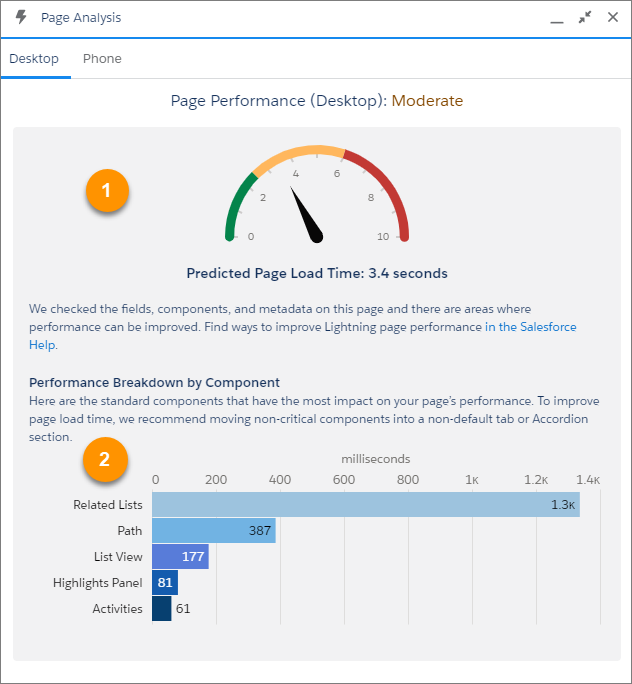Click the orange callout marker 2

[105, 459]
